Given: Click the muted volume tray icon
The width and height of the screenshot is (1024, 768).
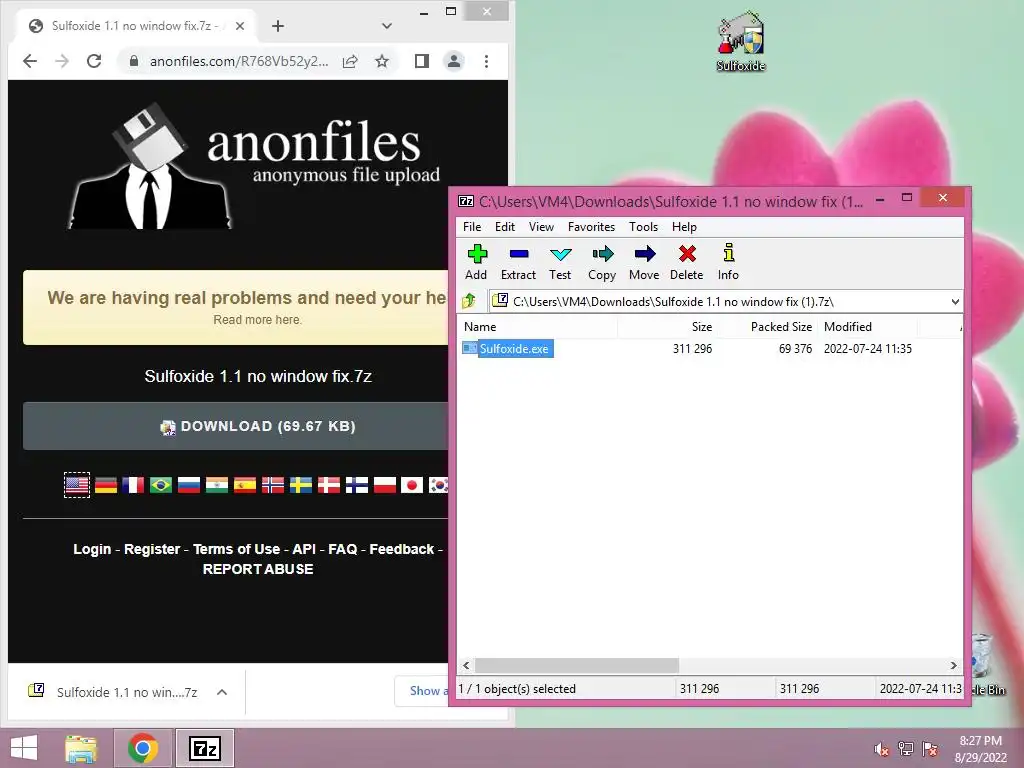Looking at the screenshot, I should point(882,749).
